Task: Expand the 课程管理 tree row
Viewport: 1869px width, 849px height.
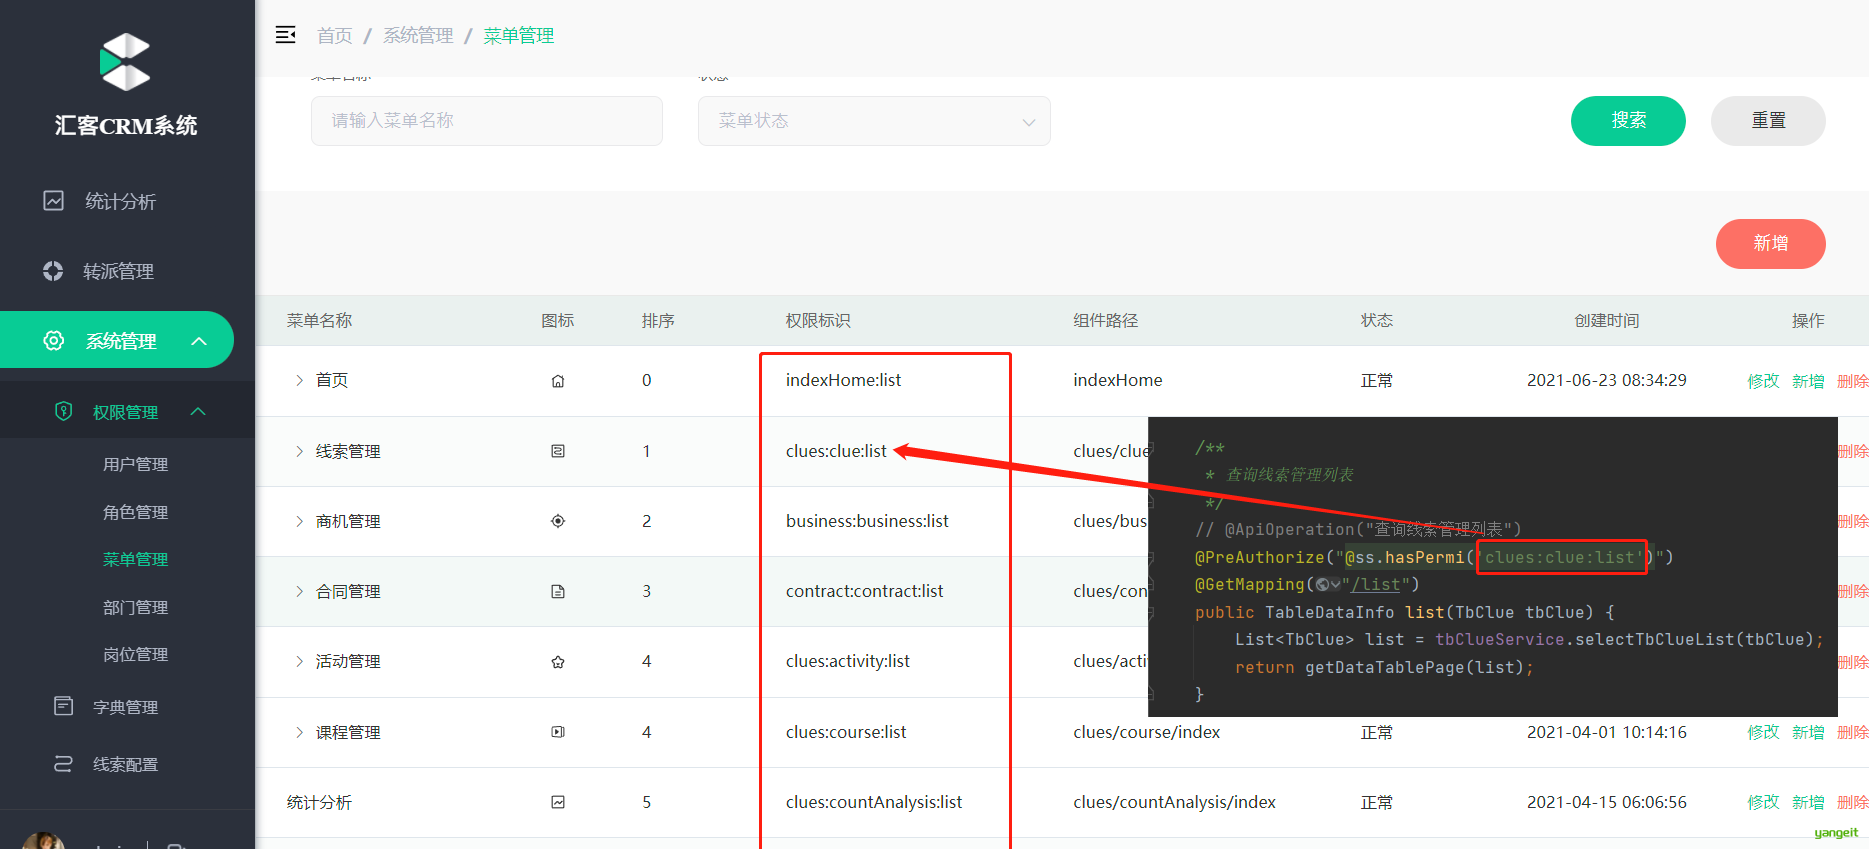Action: tap(299, 732)
